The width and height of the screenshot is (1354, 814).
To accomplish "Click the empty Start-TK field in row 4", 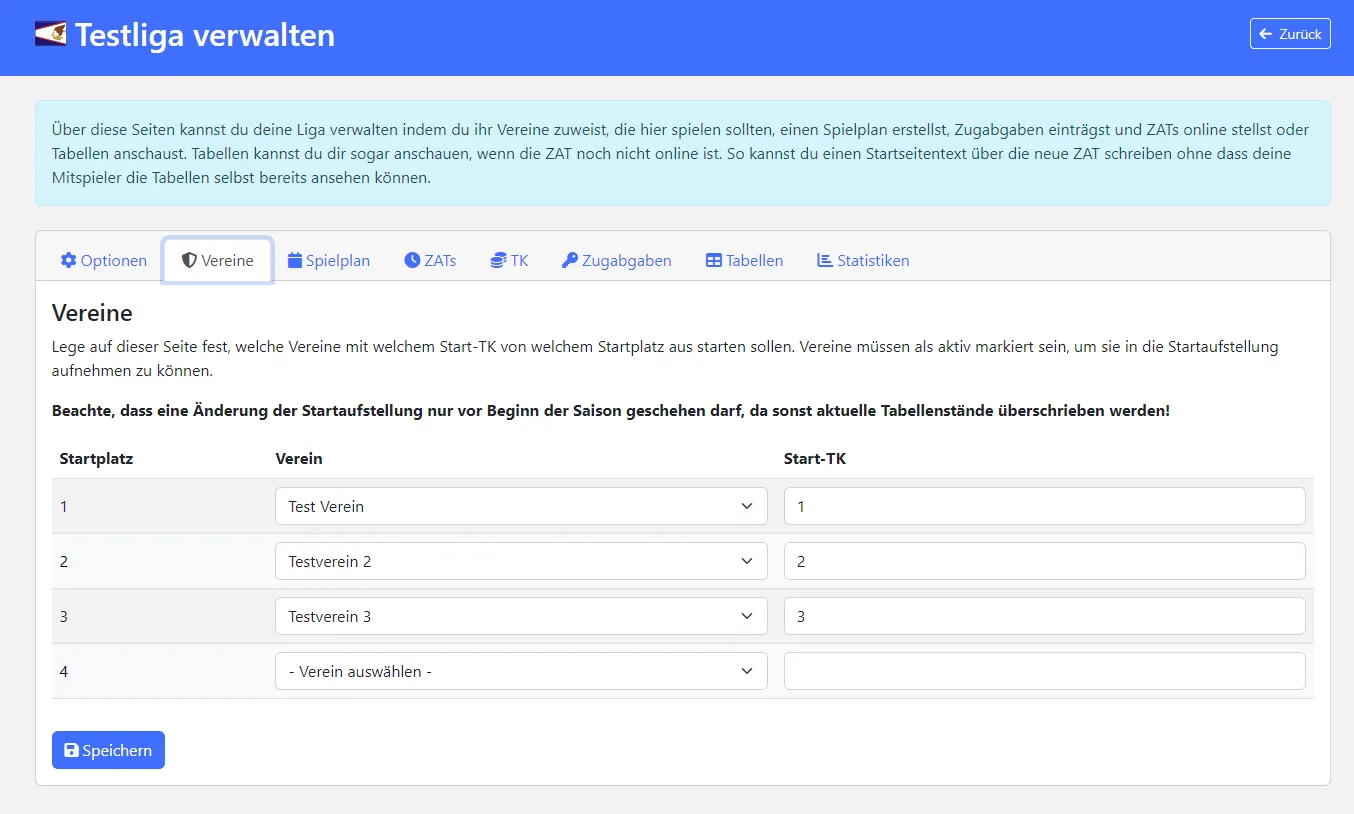I will click(1044, 671).
